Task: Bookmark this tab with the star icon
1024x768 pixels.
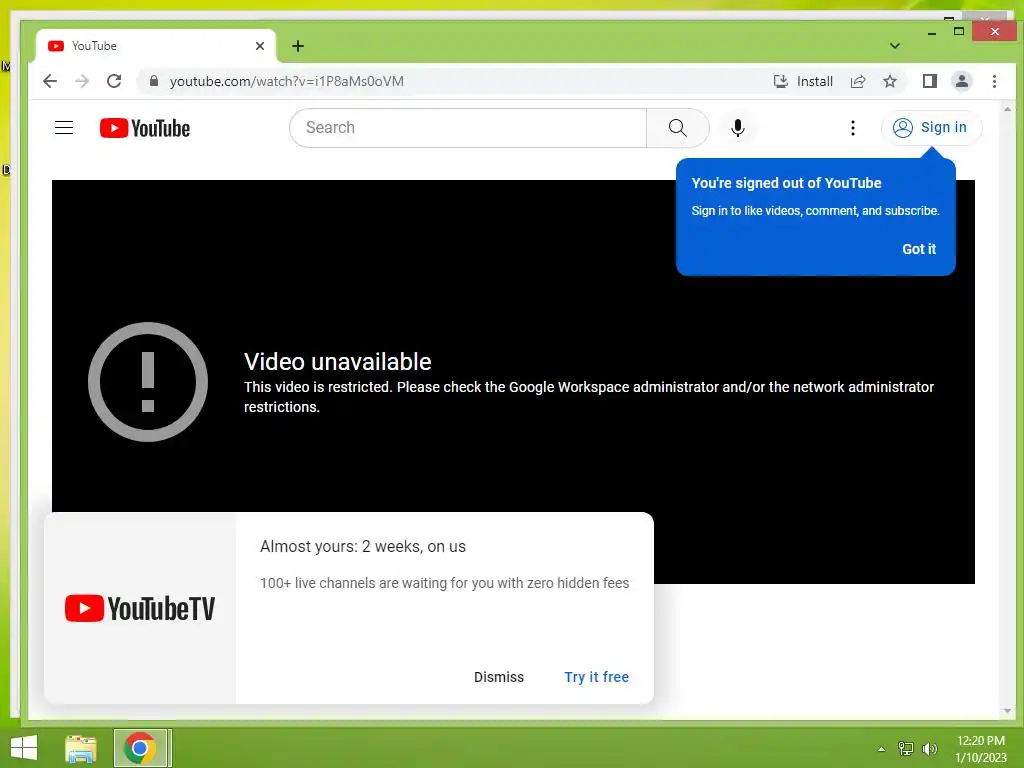Action: point(889,81)
